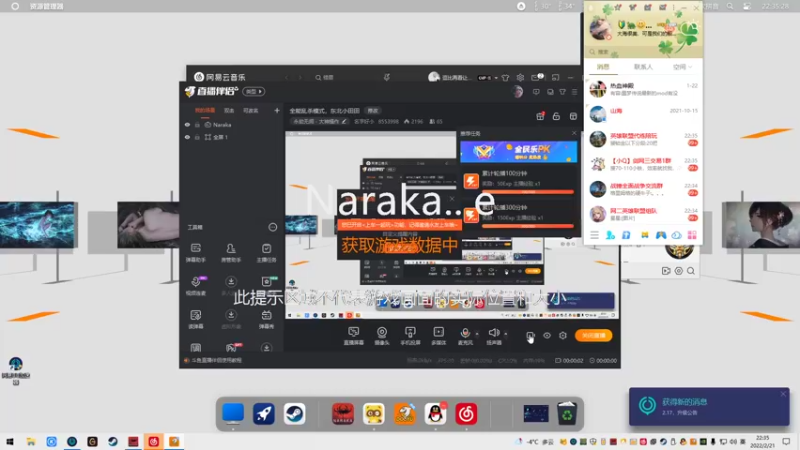Select the 全屏 1 source row
This screenshot has width=800, height=450.
[232, 137]
